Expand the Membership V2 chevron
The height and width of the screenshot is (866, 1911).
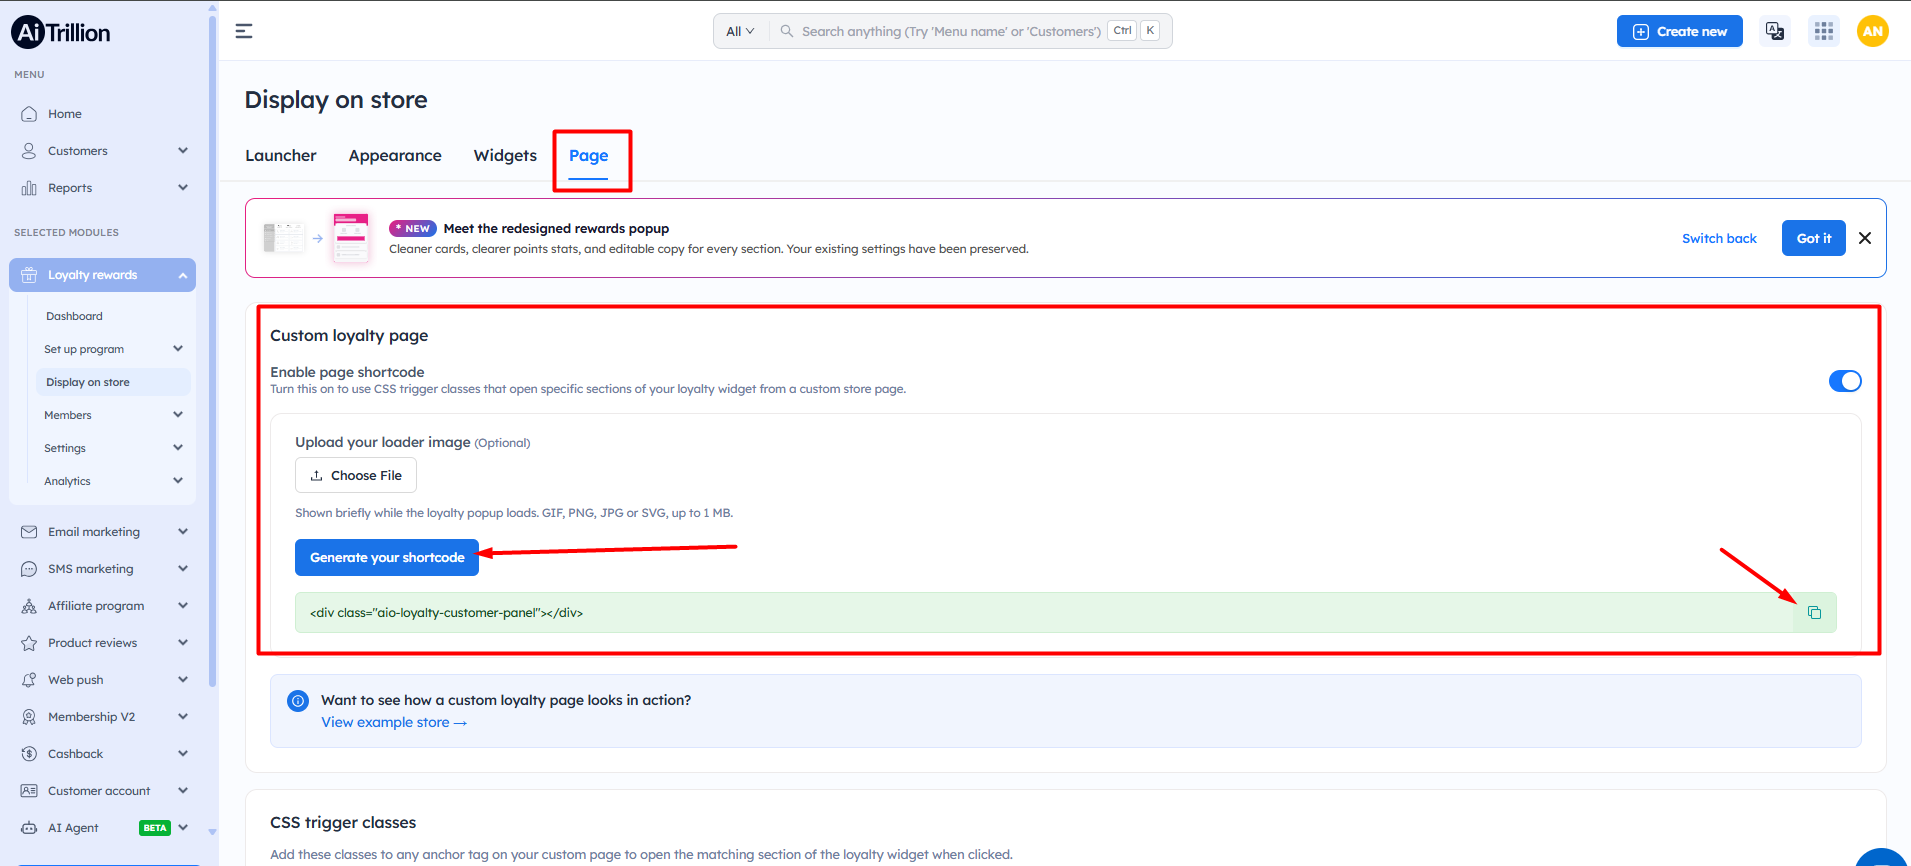point(183,717)
